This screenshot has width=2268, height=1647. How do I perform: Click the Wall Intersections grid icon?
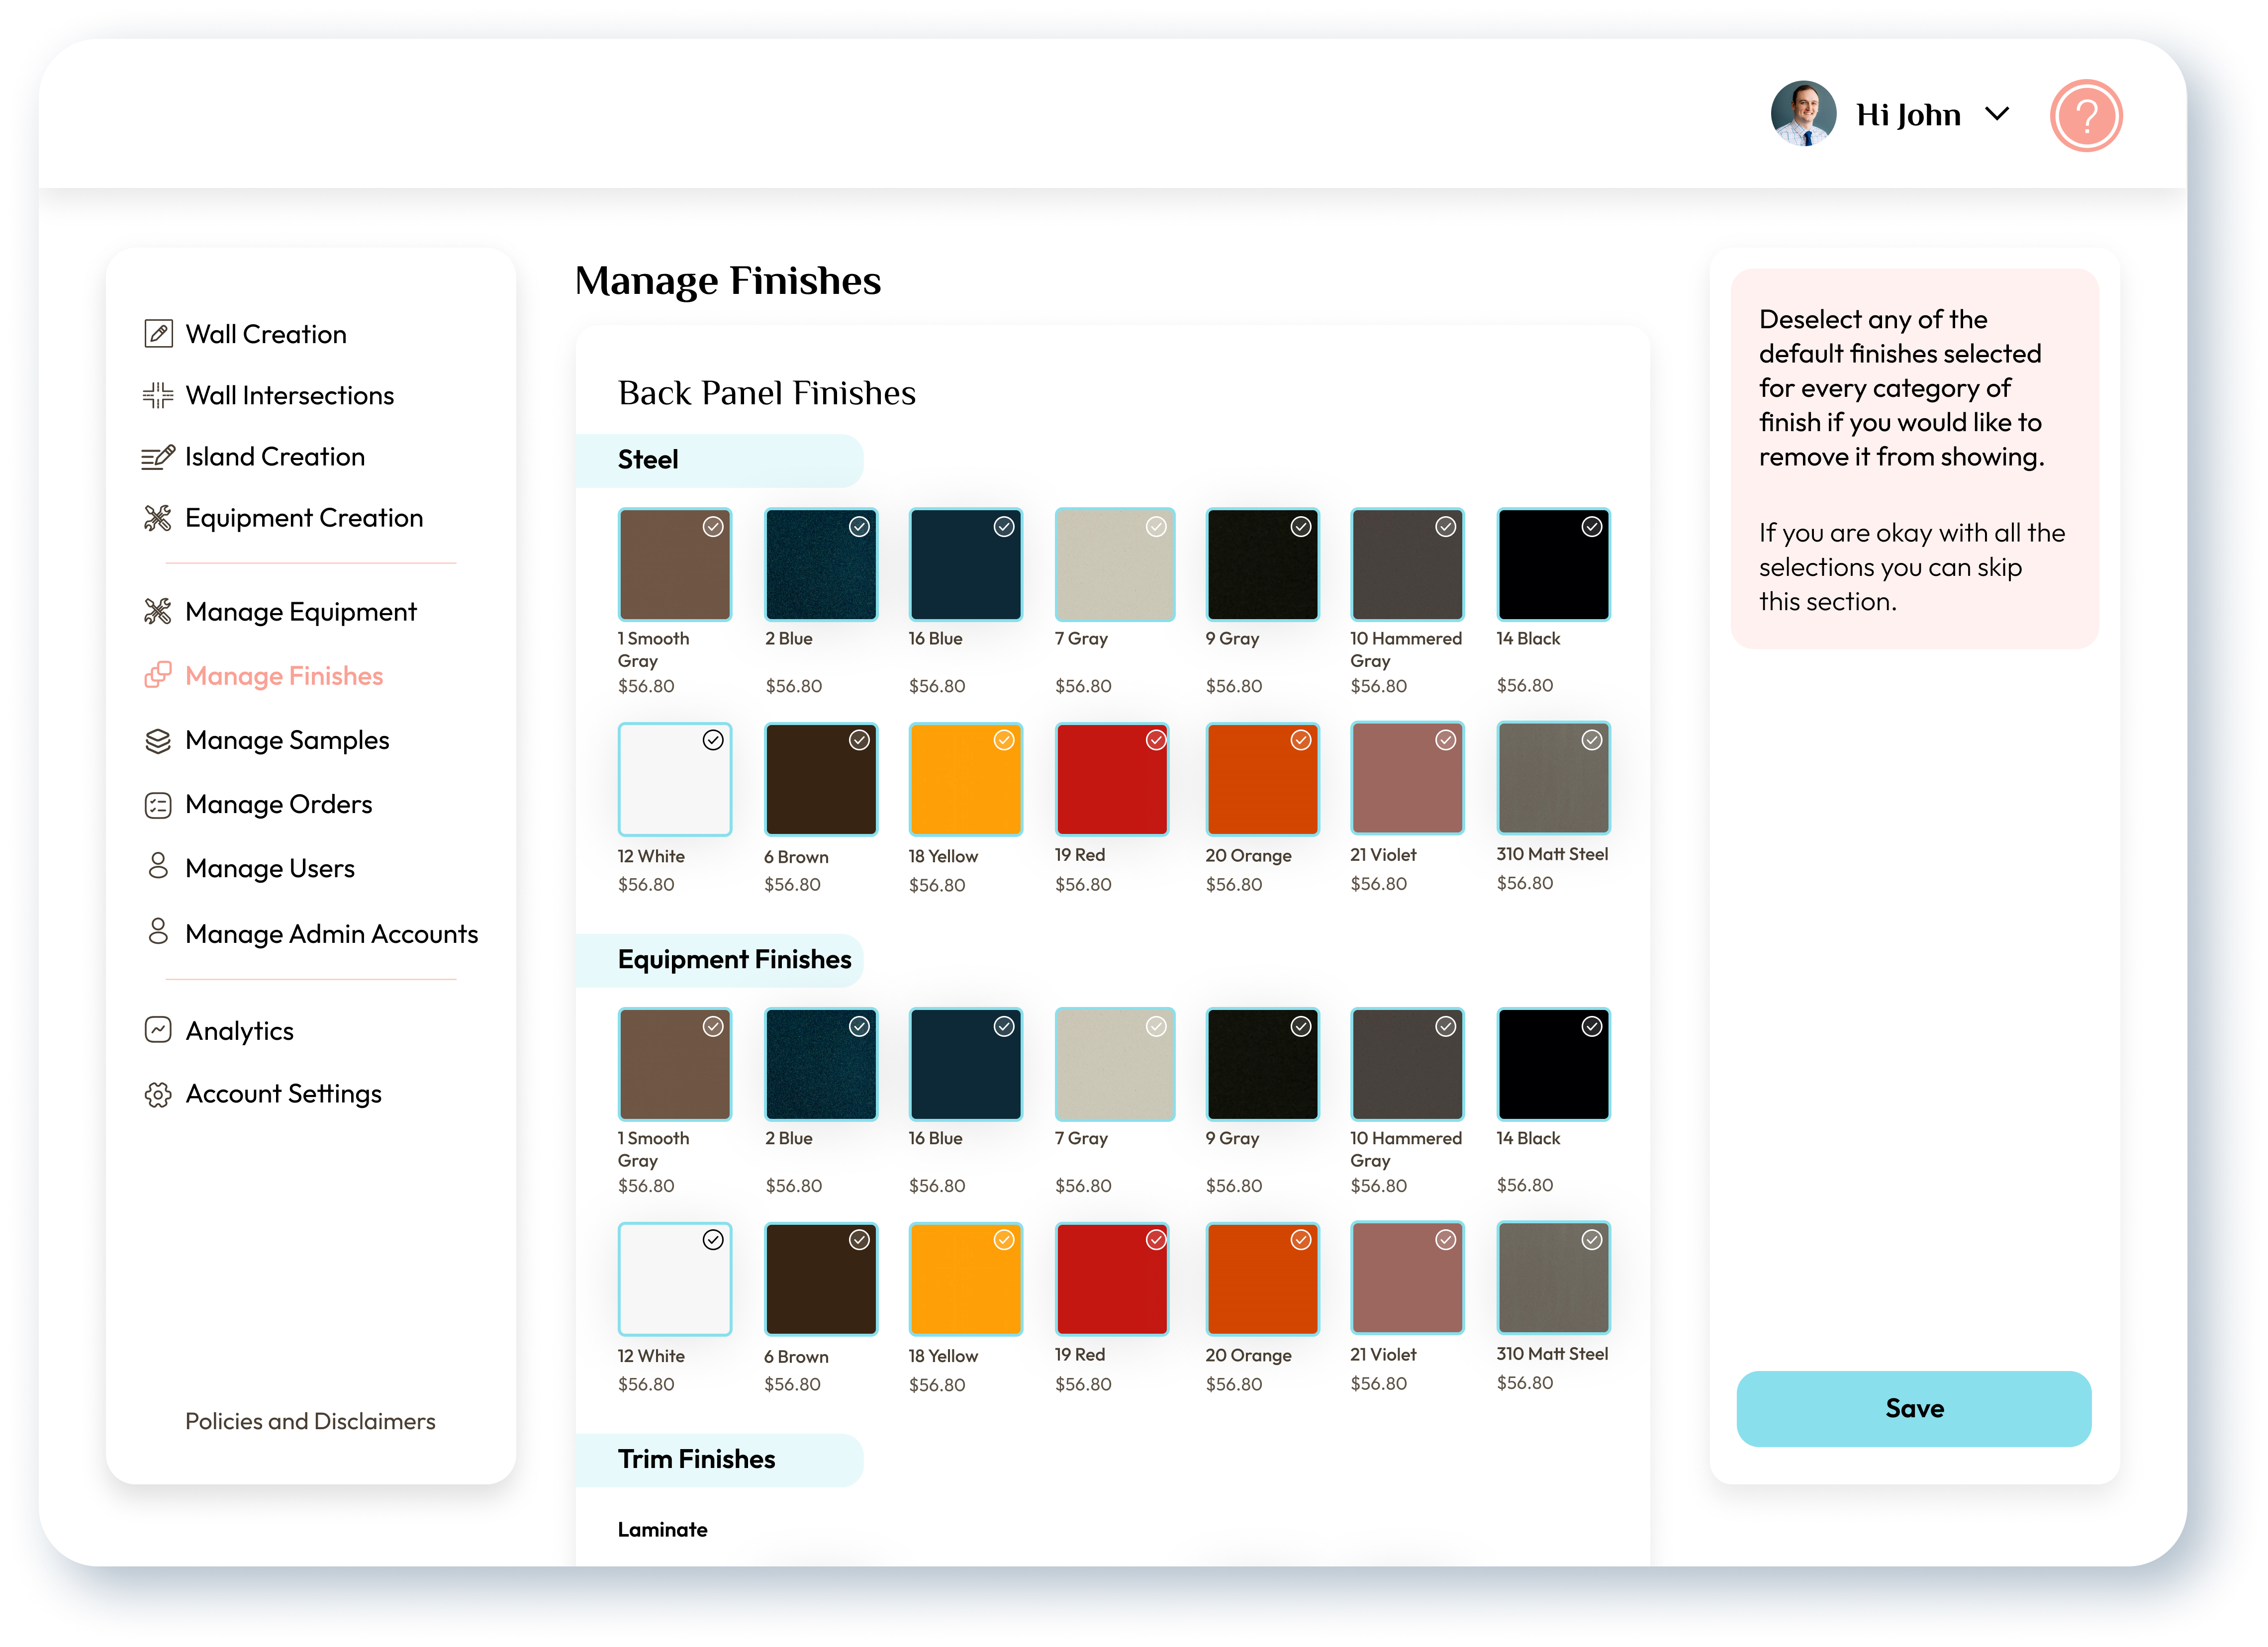tap(158, 395)
